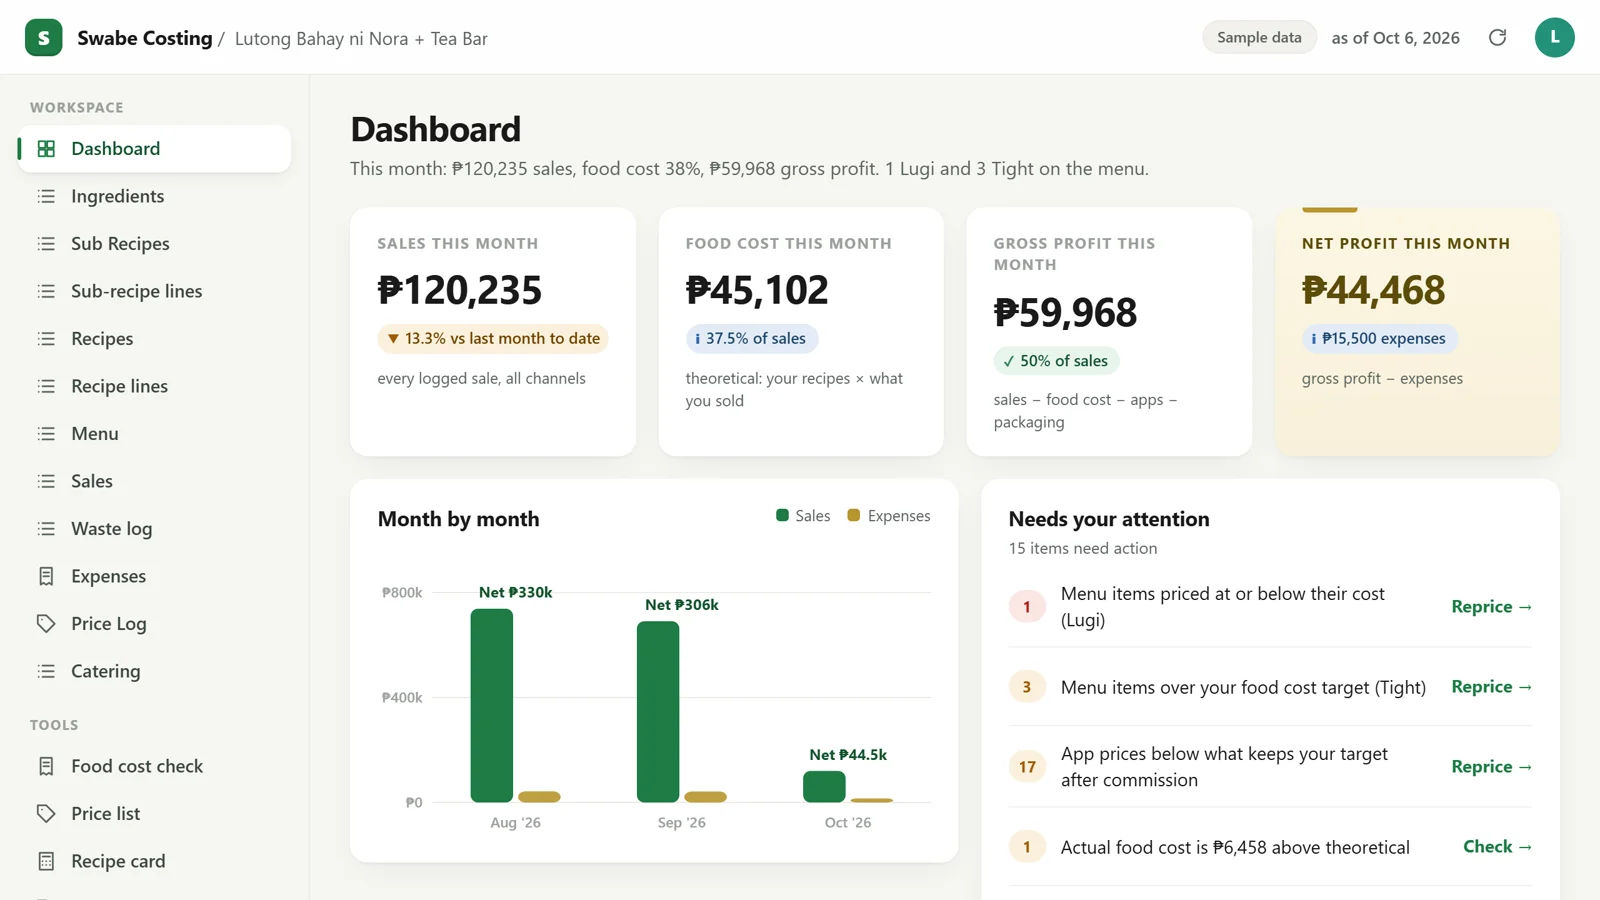Click the Sample data badge
The height and width of the screenshot is (900, 1600).
[1259, 38]
